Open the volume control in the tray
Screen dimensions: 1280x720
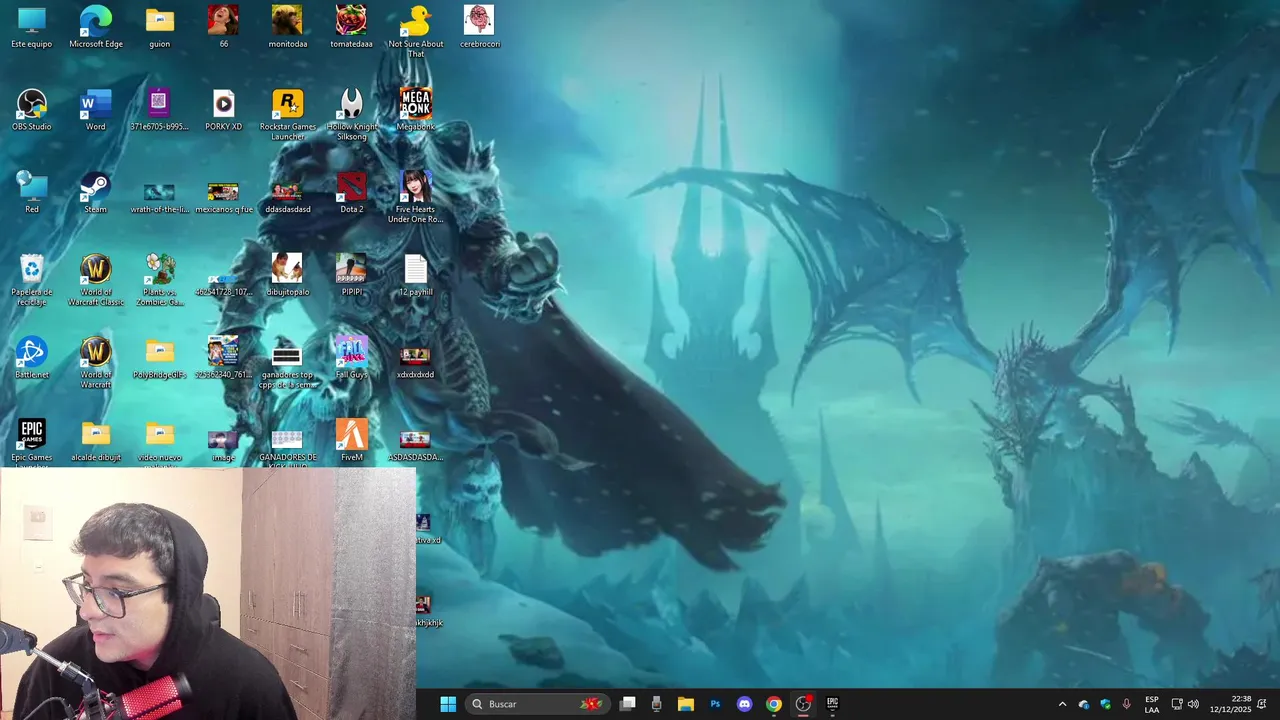[1193, 704]
